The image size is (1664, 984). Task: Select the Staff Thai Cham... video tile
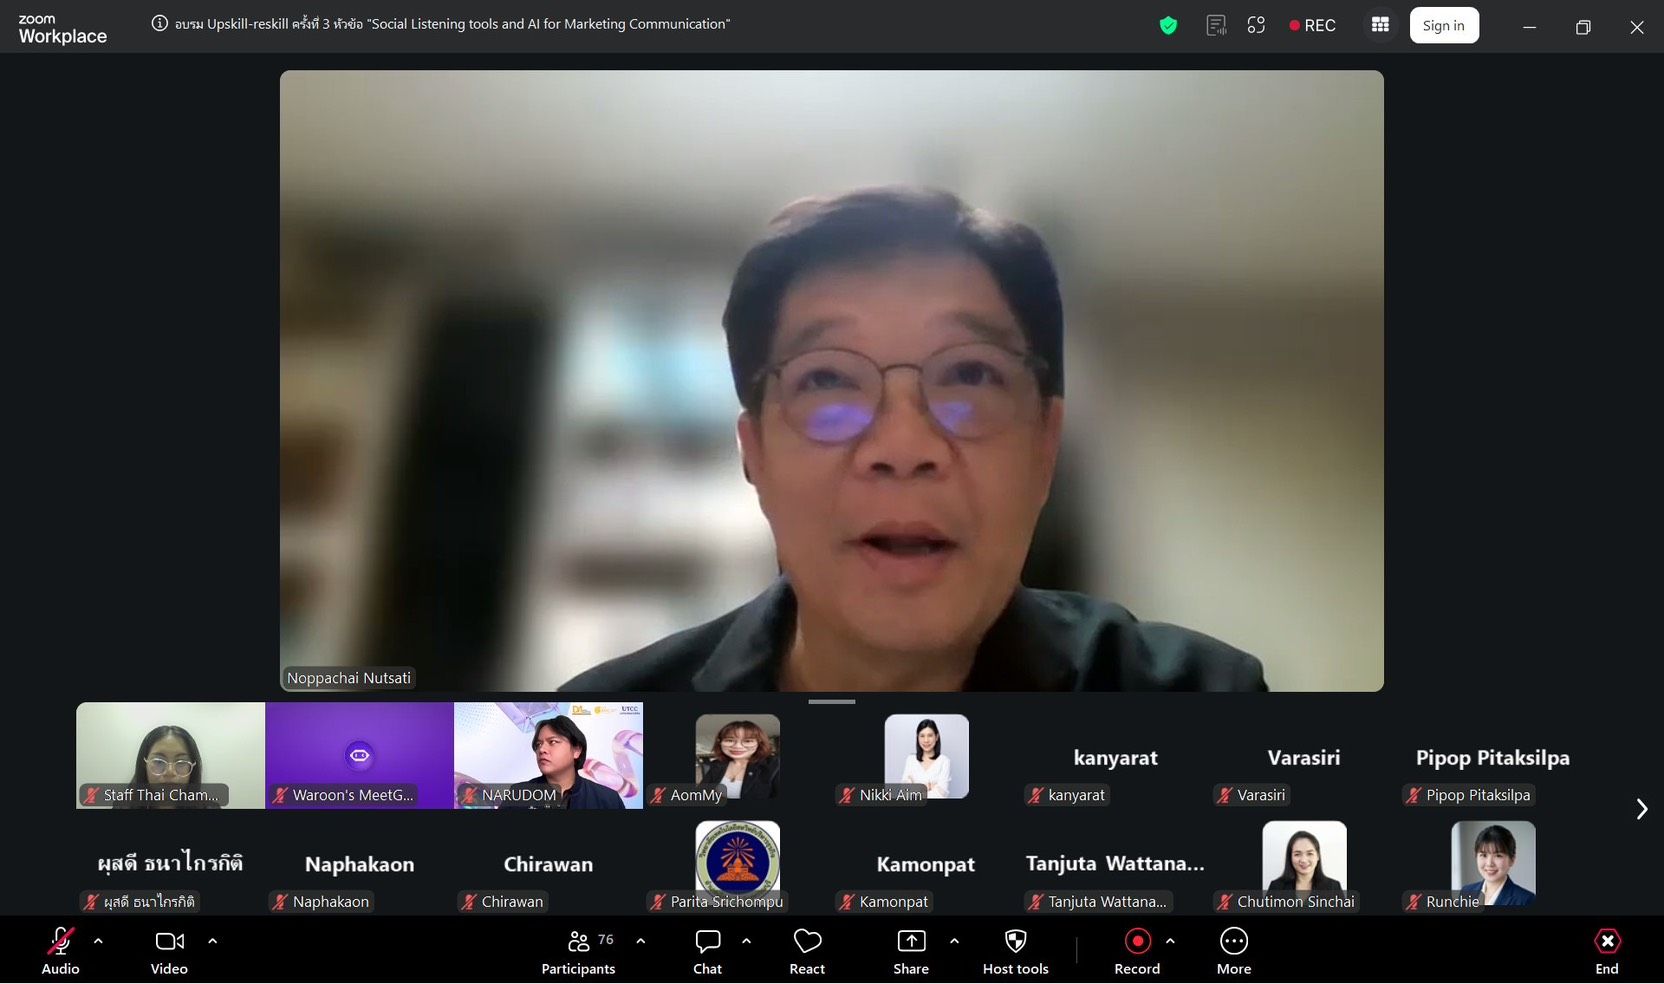tap(171, 755)
